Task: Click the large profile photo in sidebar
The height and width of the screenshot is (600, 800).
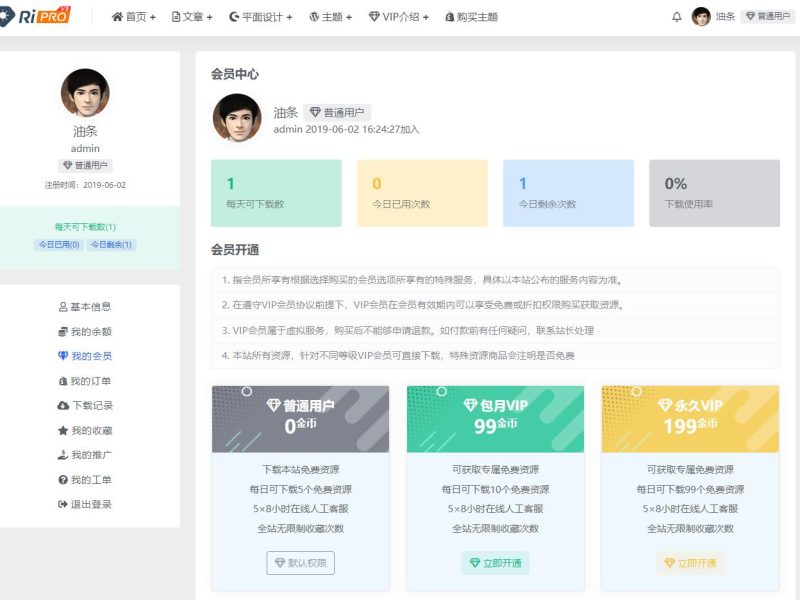Action: click(85, 93)
